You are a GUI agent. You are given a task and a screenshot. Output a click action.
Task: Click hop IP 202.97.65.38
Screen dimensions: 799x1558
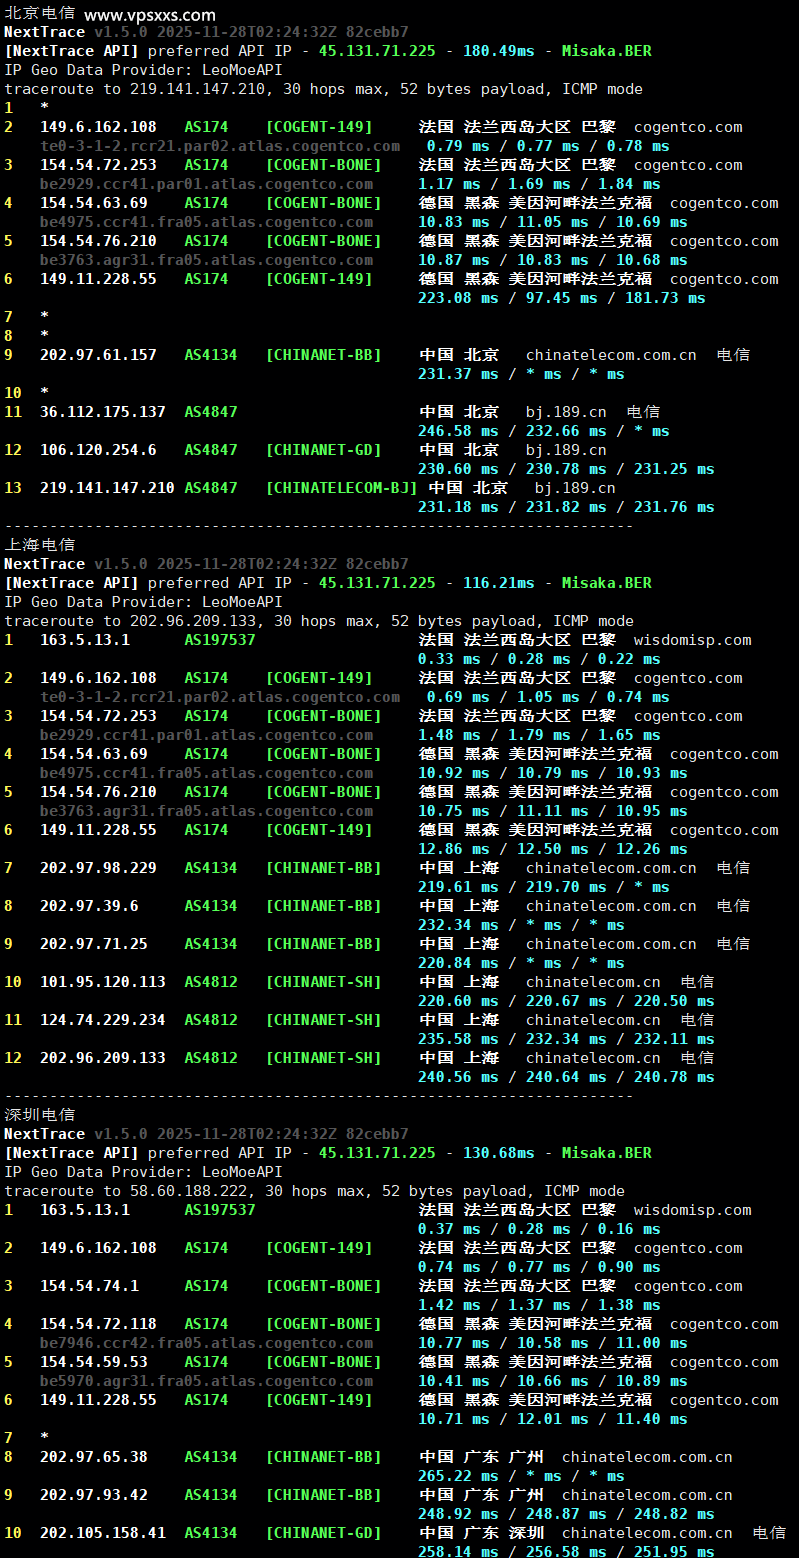coord(94,1457)
